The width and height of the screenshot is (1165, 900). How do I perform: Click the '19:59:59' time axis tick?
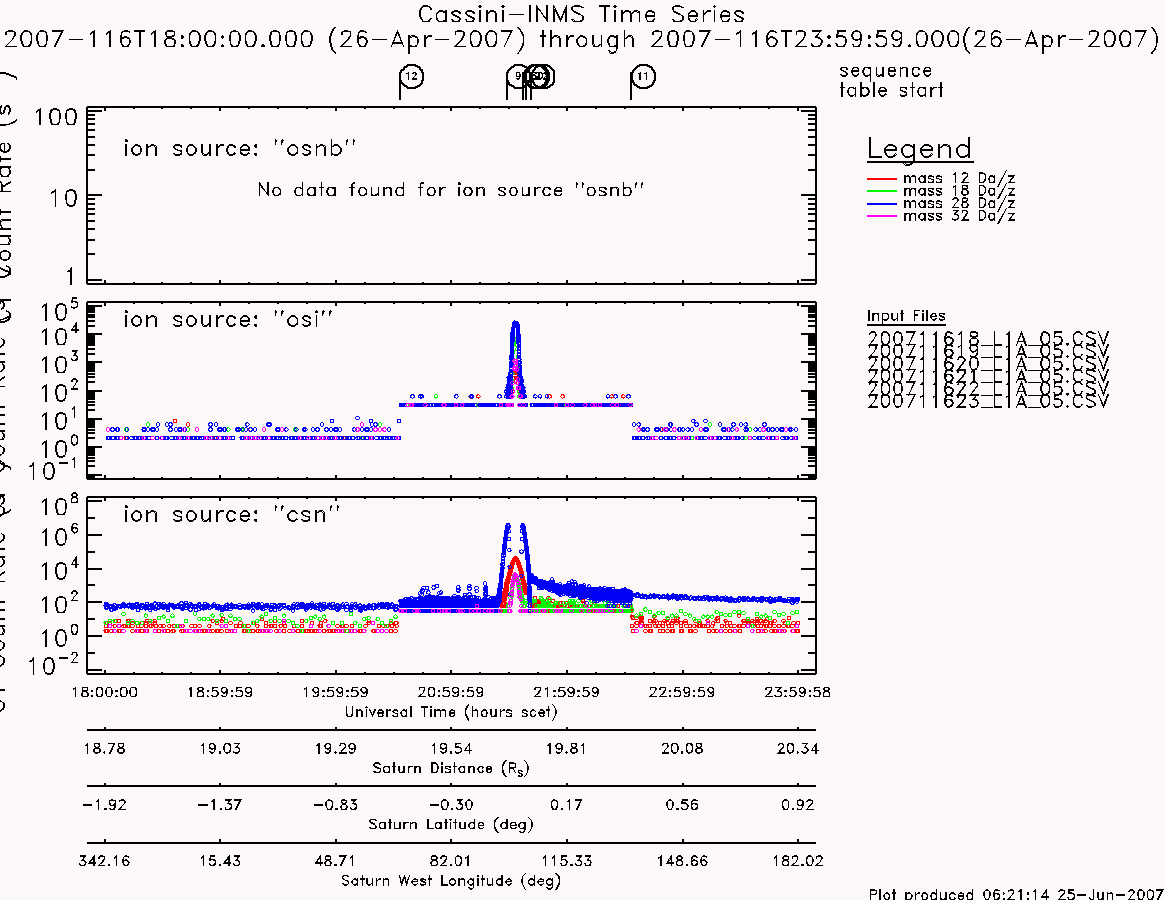pyautogui.click(x=335, y=692)
